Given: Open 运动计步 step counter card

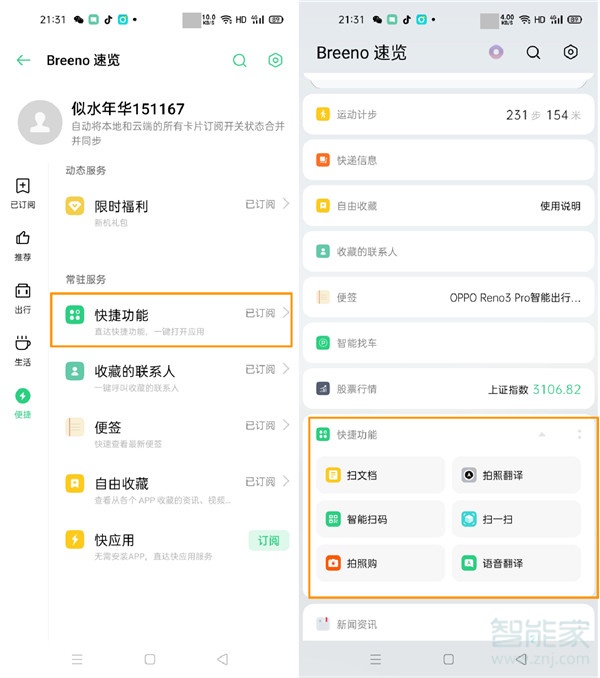Looking at the screenshot, I should (x=448, y=115).
